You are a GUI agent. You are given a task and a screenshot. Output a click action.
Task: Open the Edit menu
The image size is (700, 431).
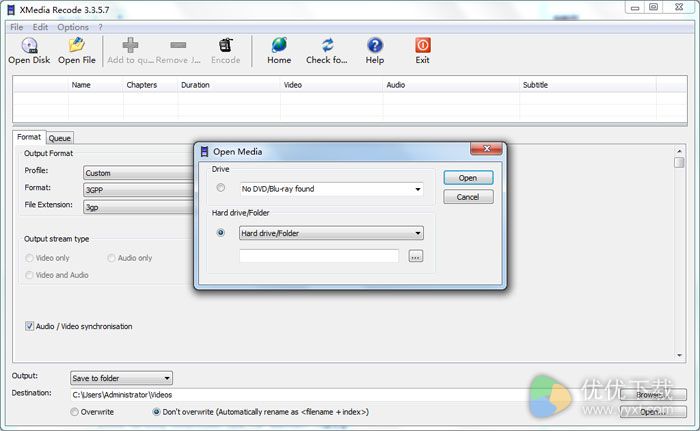tap(40, 27)
